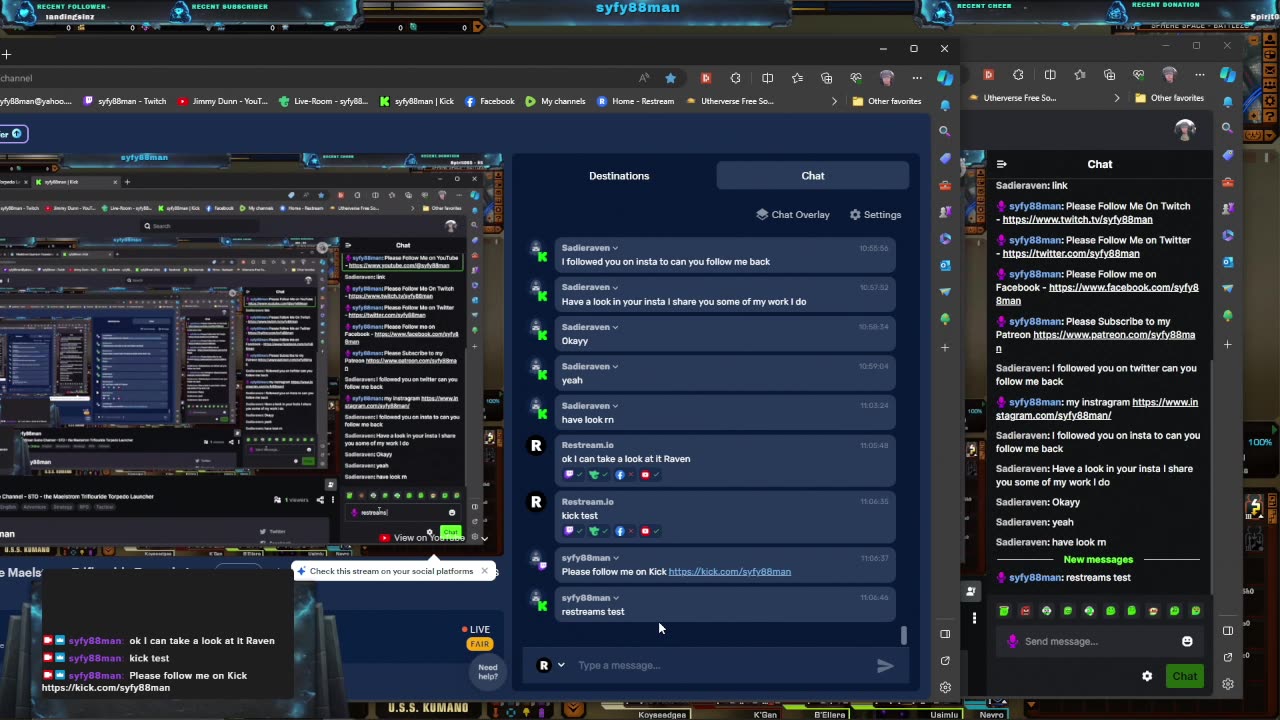Select the Chat tab in Restream panel
Viewport: 1280px width, 720px height.
813,176
